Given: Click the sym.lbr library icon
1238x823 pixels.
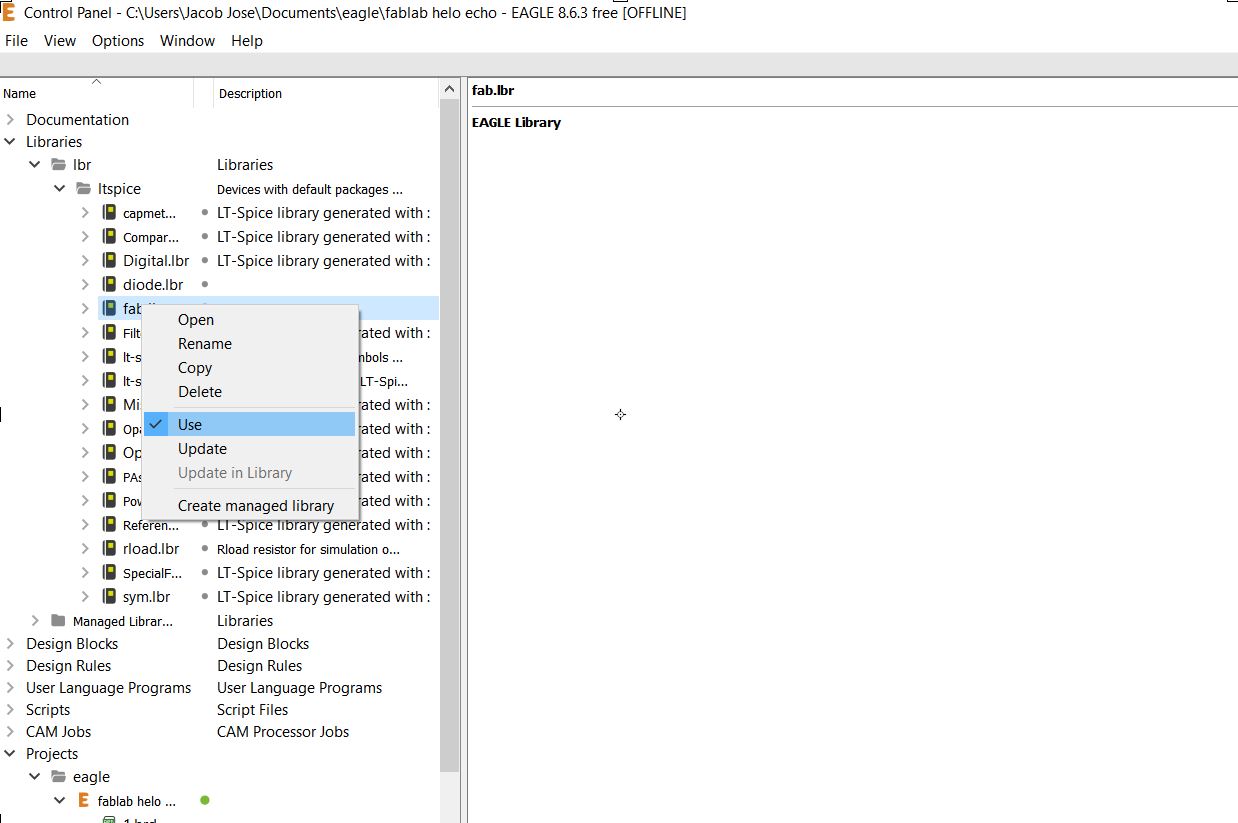Looking at the screenshot, I should (109, 596).
